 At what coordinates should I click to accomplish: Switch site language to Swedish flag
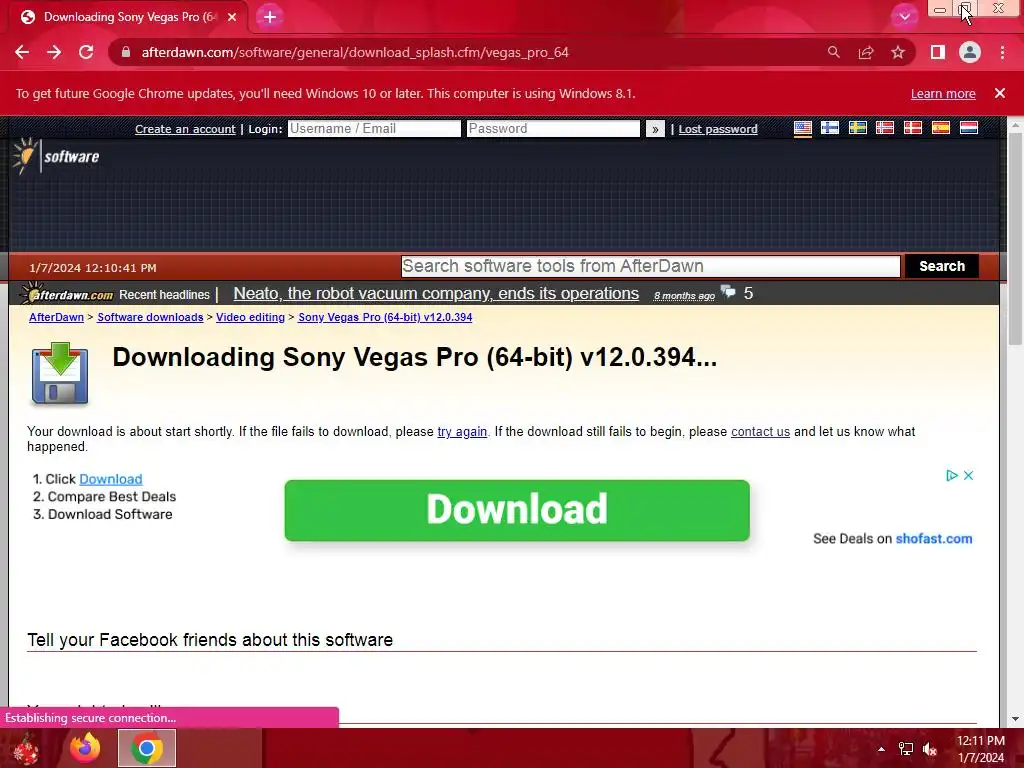pyautogui.click(x=857, y=128)
